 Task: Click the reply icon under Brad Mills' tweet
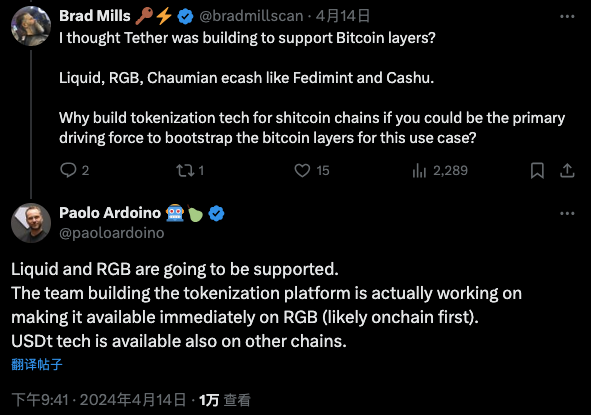click(x=68, y=170)
